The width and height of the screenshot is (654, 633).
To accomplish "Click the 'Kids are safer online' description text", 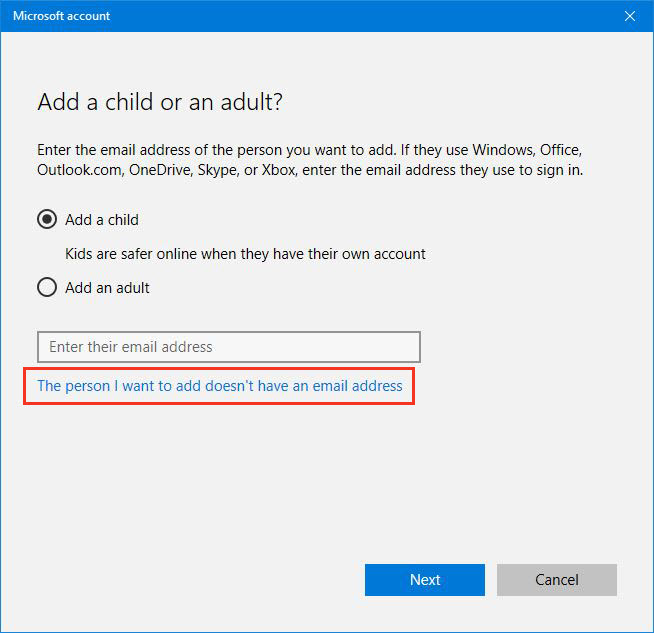I will 245,254.
